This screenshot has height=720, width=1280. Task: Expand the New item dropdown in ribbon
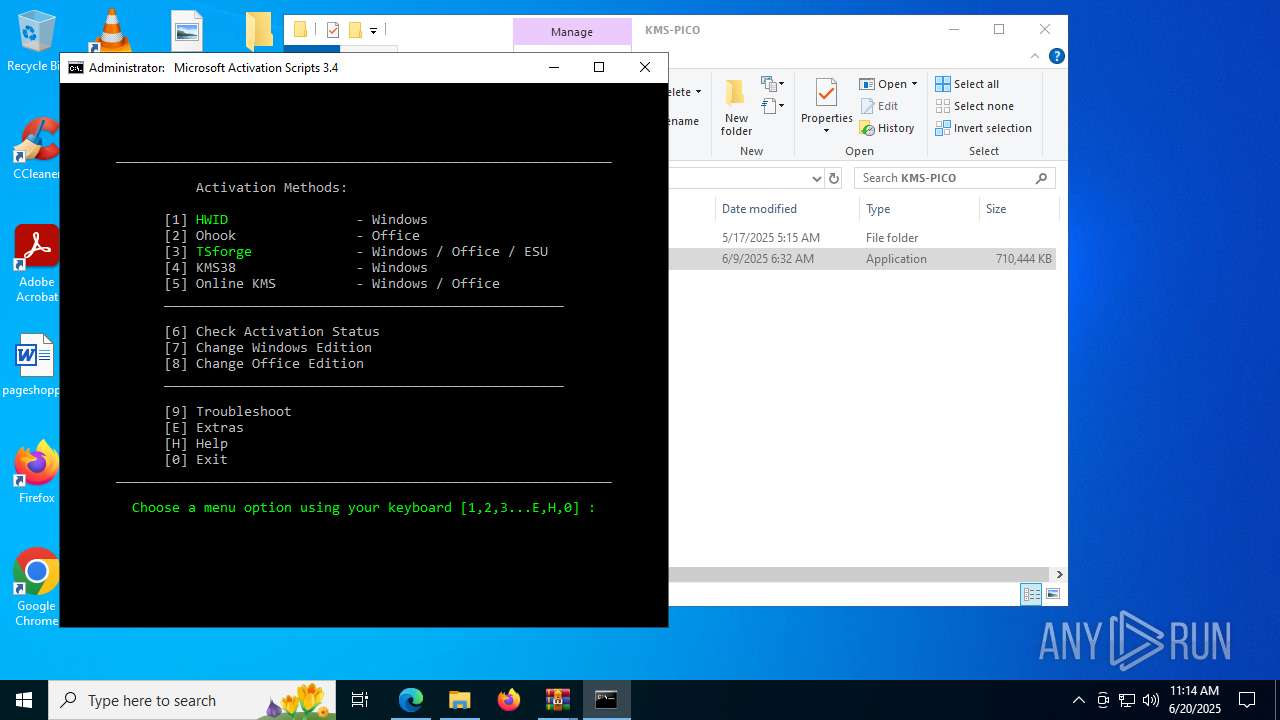point(772,84)
